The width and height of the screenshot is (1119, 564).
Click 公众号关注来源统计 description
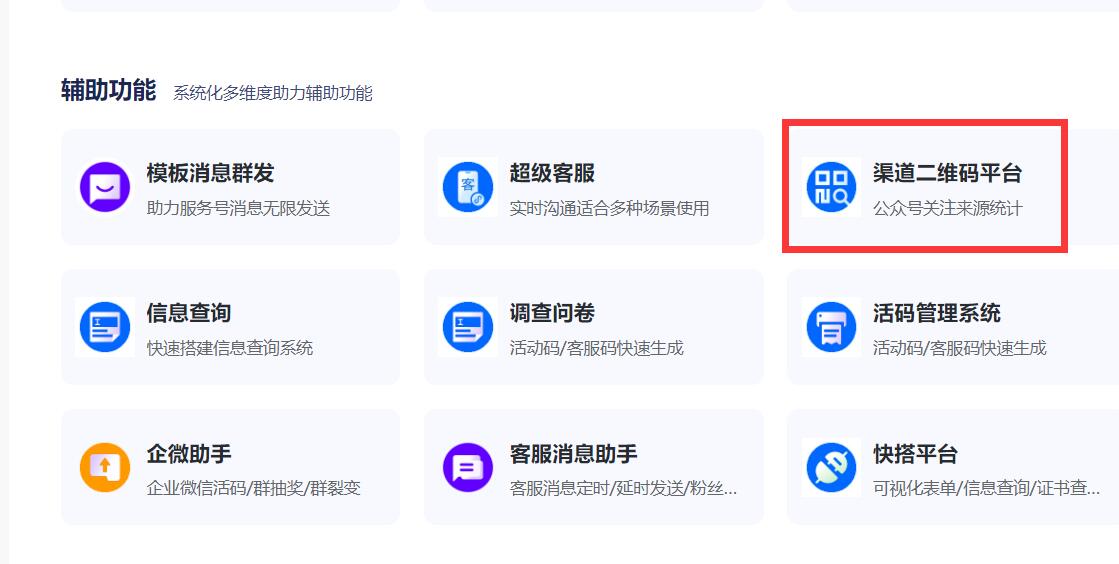point(948,208)
